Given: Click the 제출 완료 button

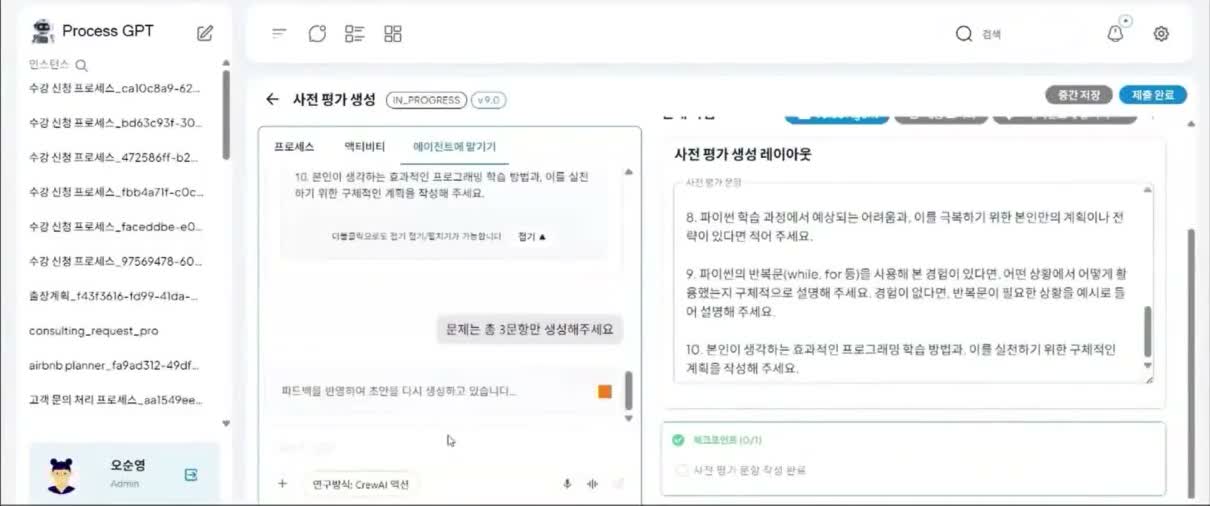Looking at the screenshot, I should [x=1153, y=95].
